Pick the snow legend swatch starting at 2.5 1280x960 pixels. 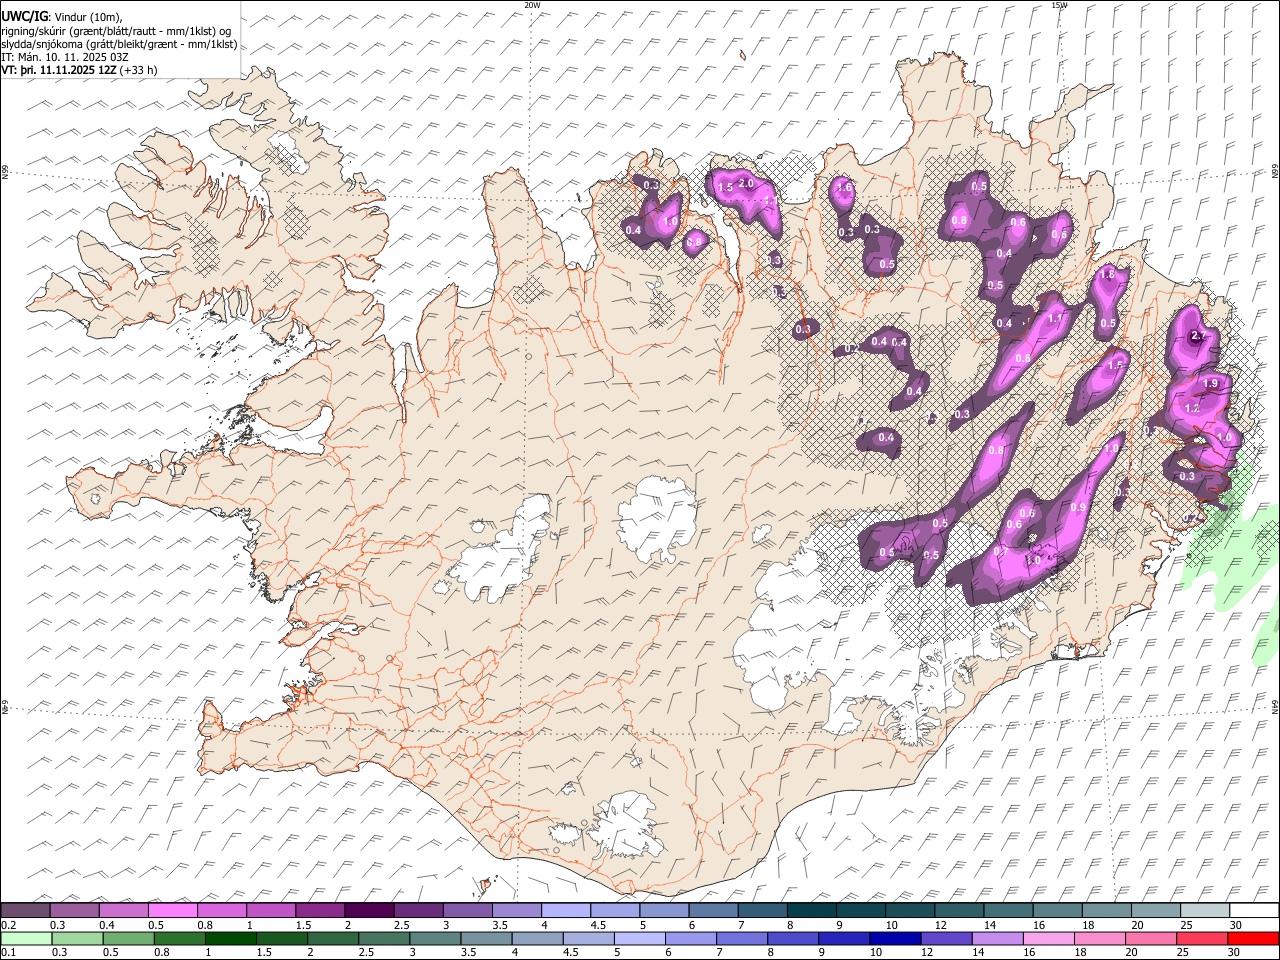[x=418, y=910]
